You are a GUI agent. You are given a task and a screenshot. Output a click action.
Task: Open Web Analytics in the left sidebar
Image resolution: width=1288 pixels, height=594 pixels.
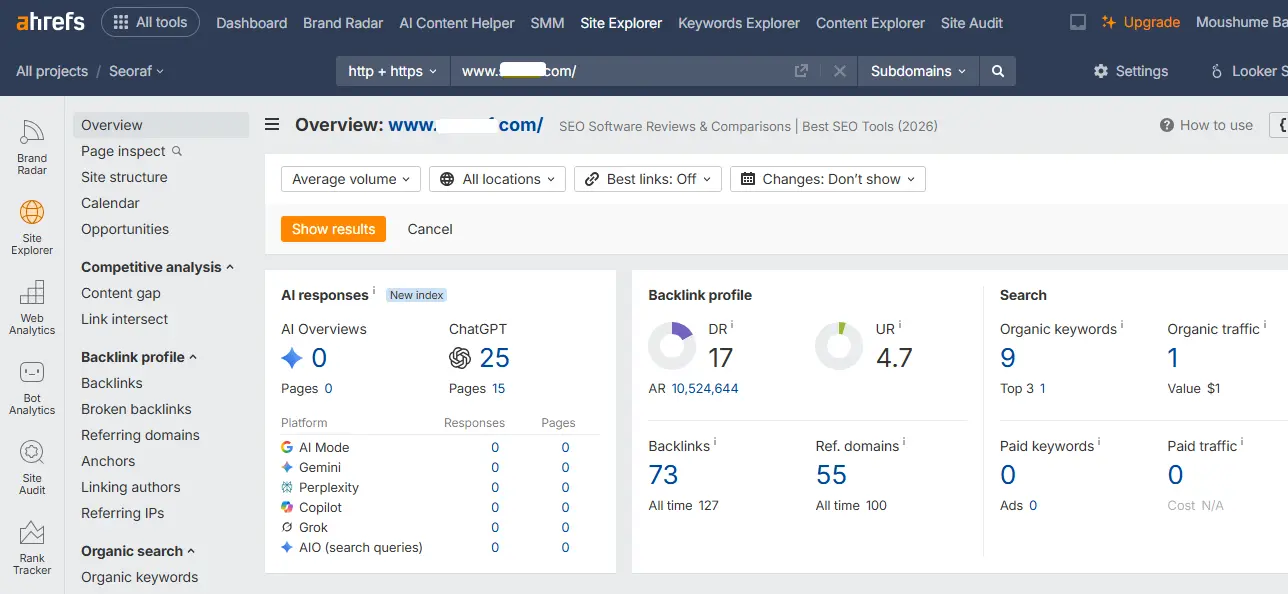tap(32, 307)
